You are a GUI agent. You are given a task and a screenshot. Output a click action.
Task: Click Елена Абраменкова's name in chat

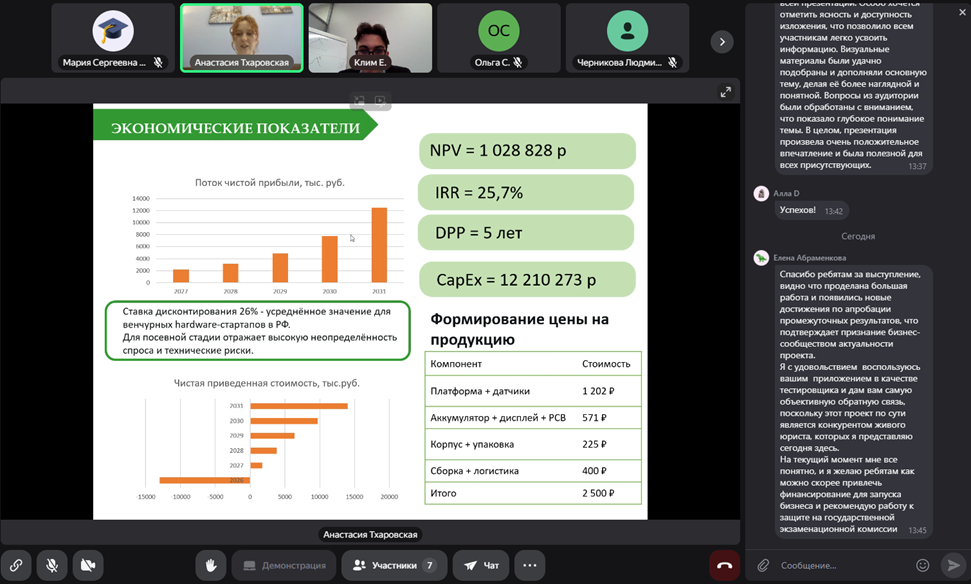click(809, 257)
